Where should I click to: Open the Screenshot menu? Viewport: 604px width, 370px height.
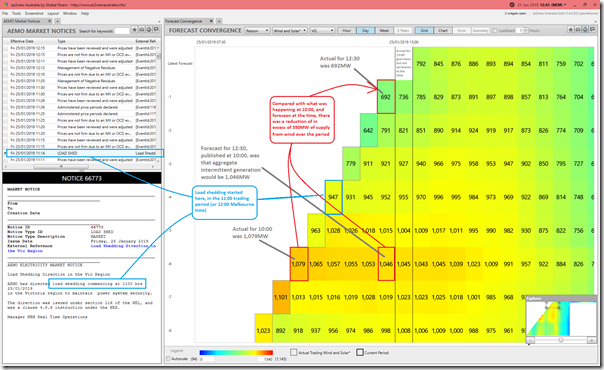tap(34, 13)
